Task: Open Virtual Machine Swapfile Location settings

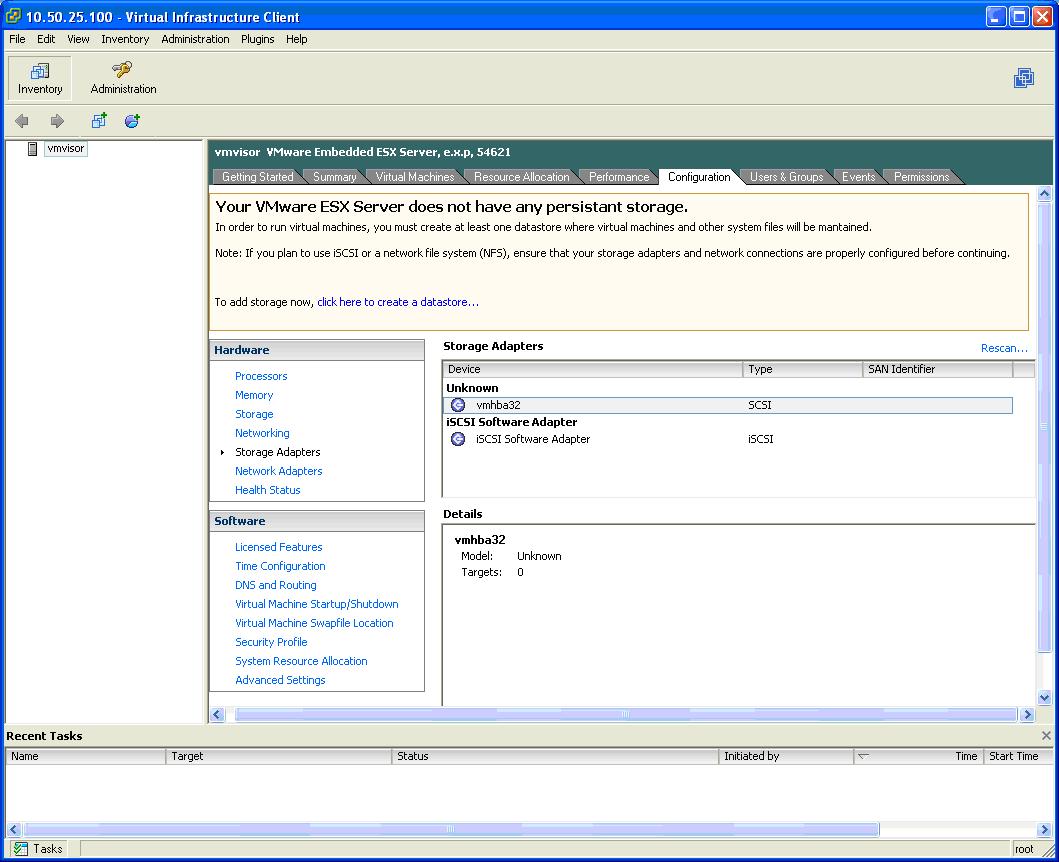Action: (x=314, y=623)
